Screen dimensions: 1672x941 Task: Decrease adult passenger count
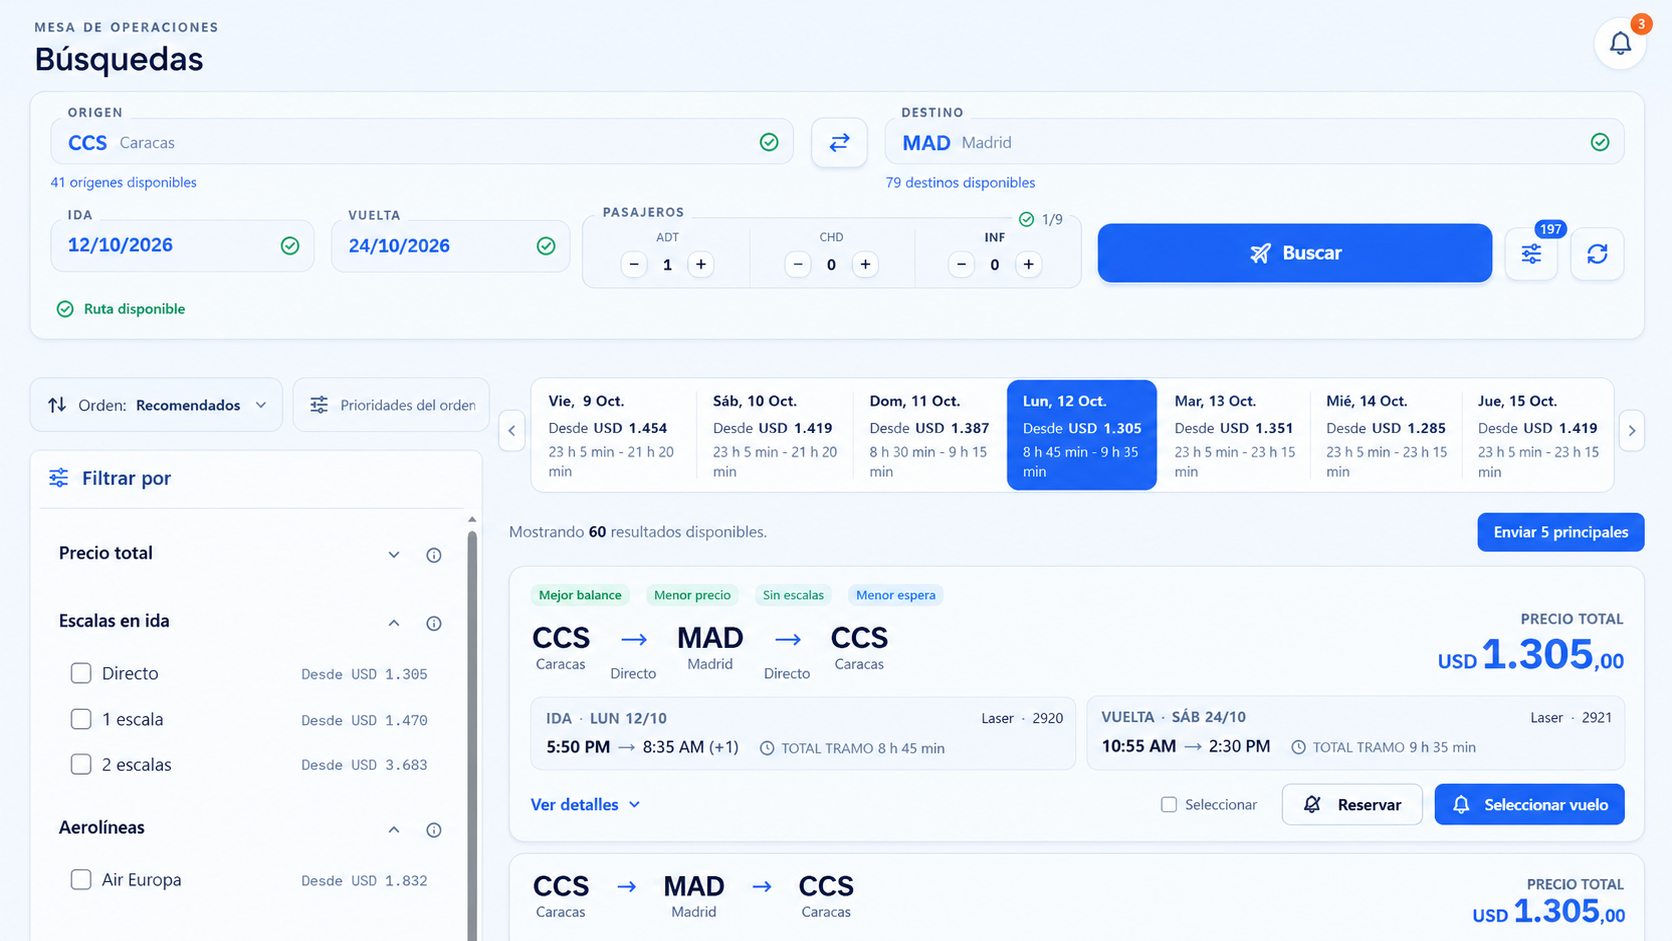(634, 264)
